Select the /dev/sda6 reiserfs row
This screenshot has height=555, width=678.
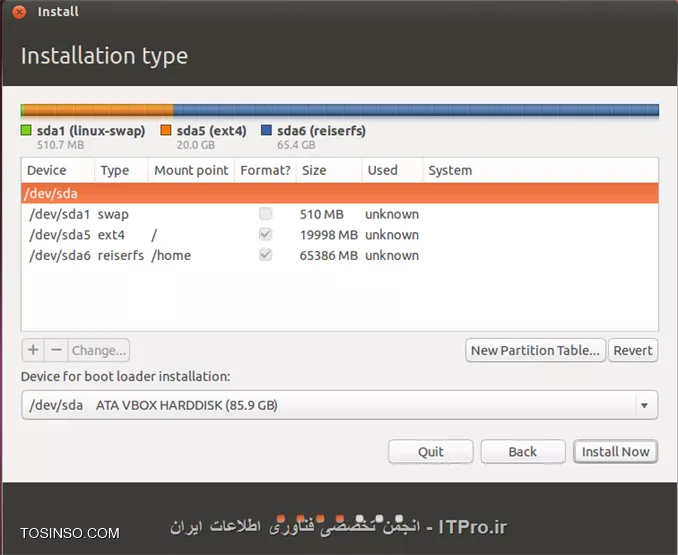point(340,255)
